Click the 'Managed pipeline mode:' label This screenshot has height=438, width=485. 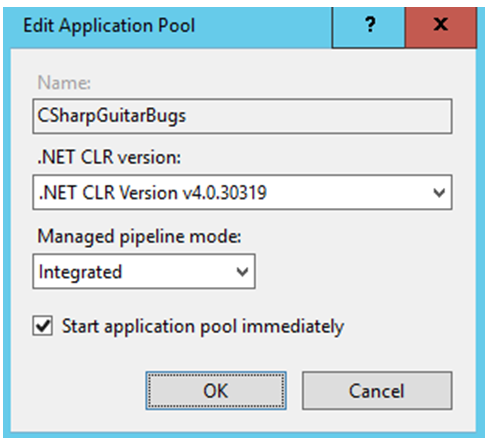(139, 237)
